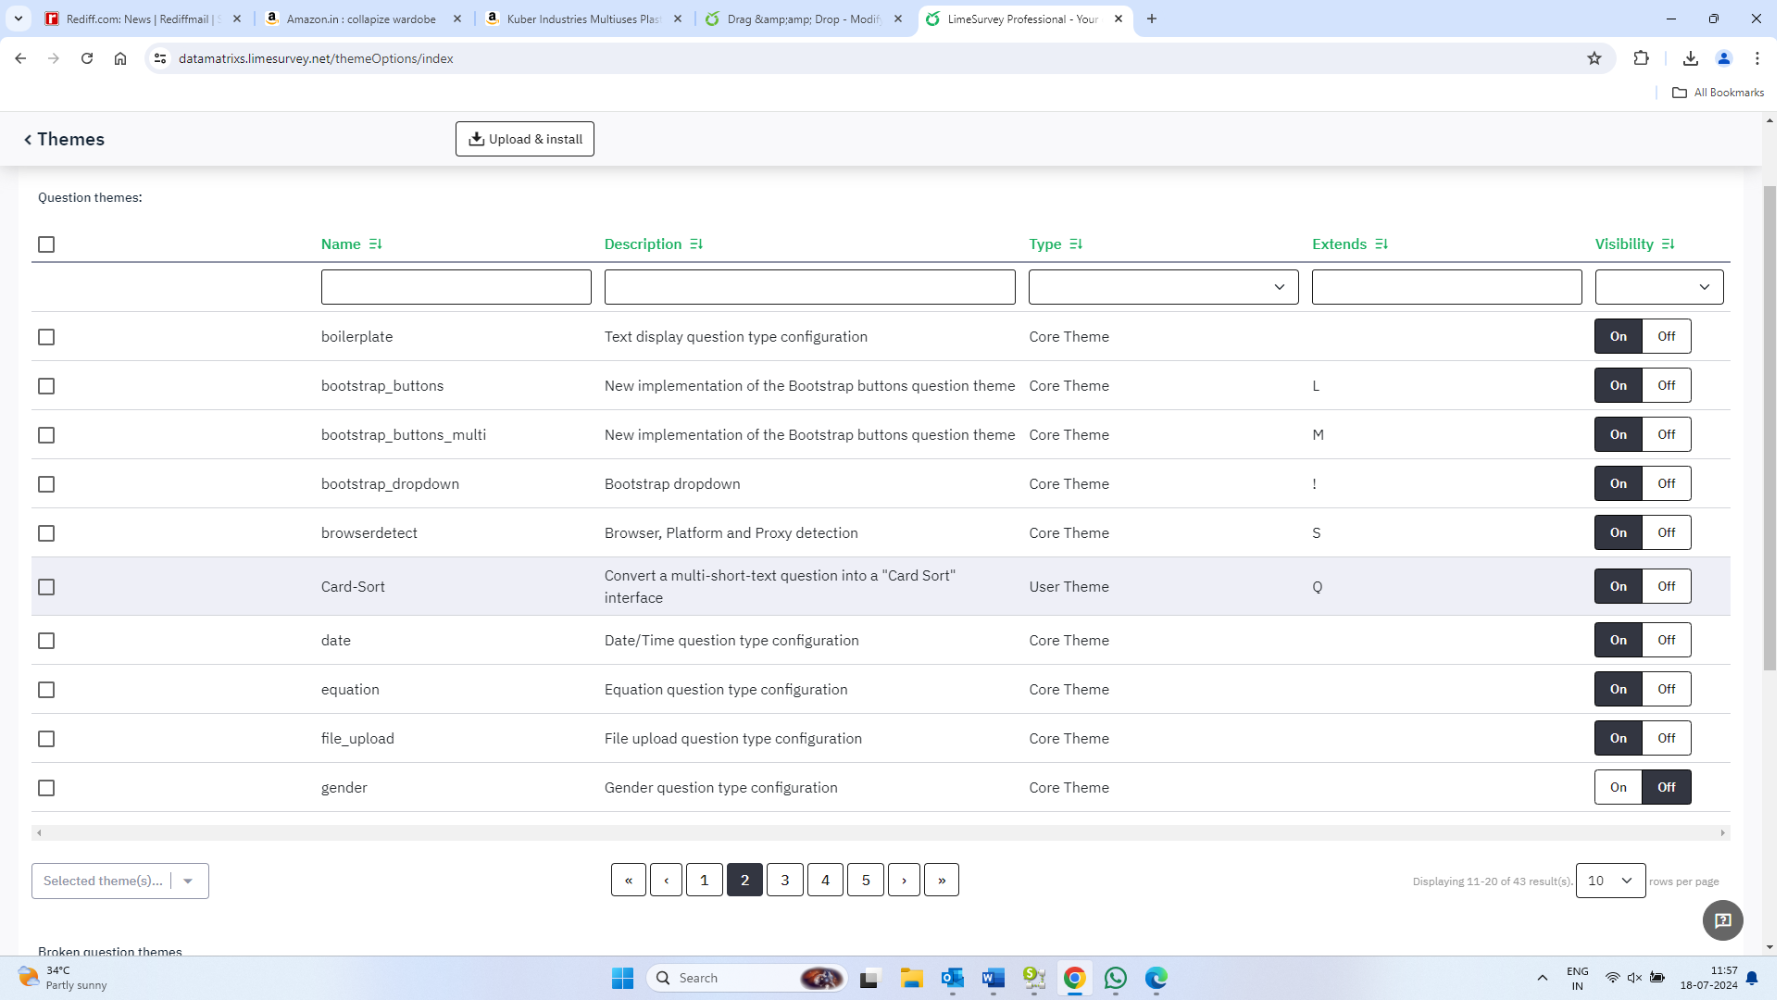Go to page 3 of results
This screenshot has height=1000, width=1777.
785,881
